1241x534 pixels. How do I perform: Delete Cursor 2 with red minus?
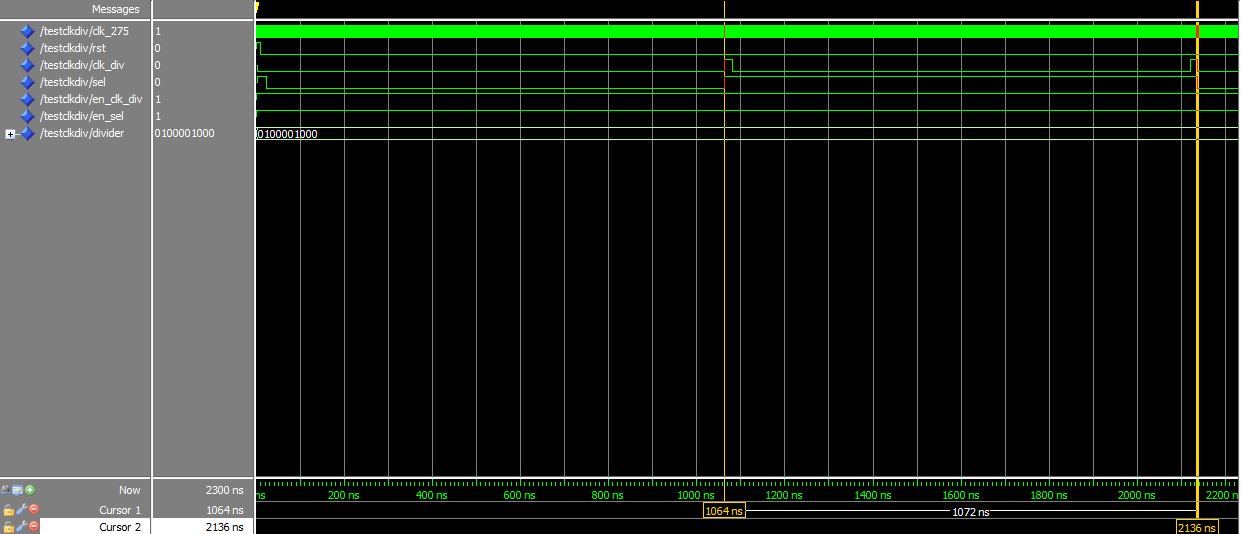point(33,526)
